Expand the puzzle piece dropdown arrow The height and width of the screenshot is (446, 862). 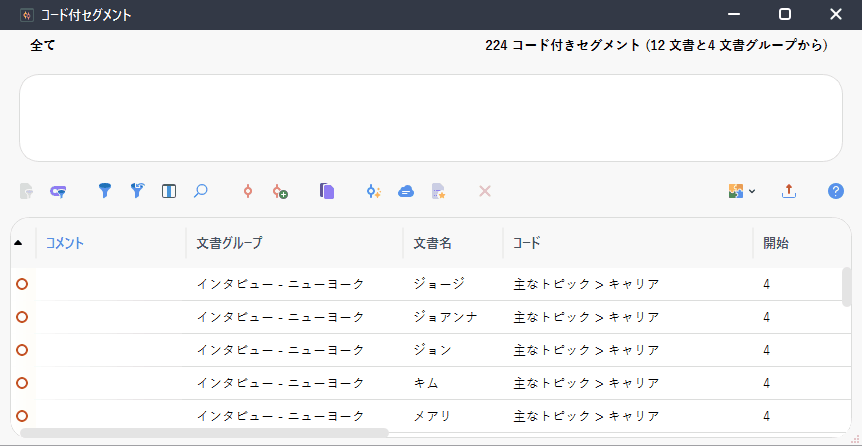(752, 191)
